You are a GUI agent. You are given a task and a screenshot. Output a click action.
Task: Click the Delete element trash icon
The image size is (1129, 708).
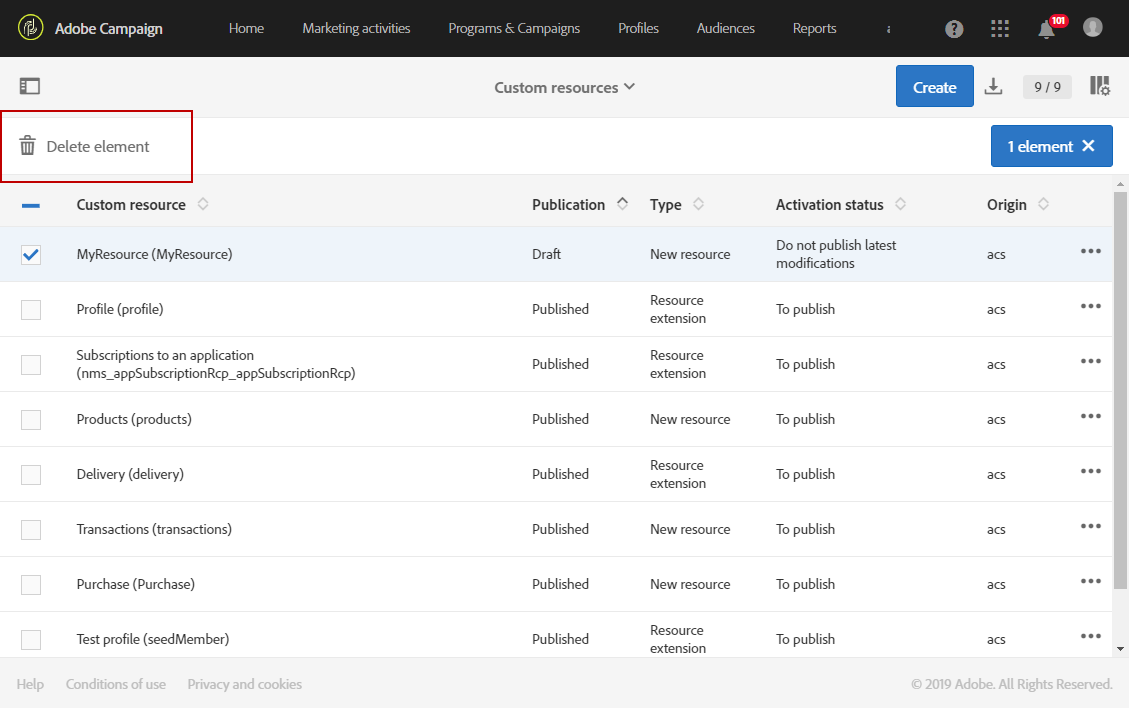point(28,147)
